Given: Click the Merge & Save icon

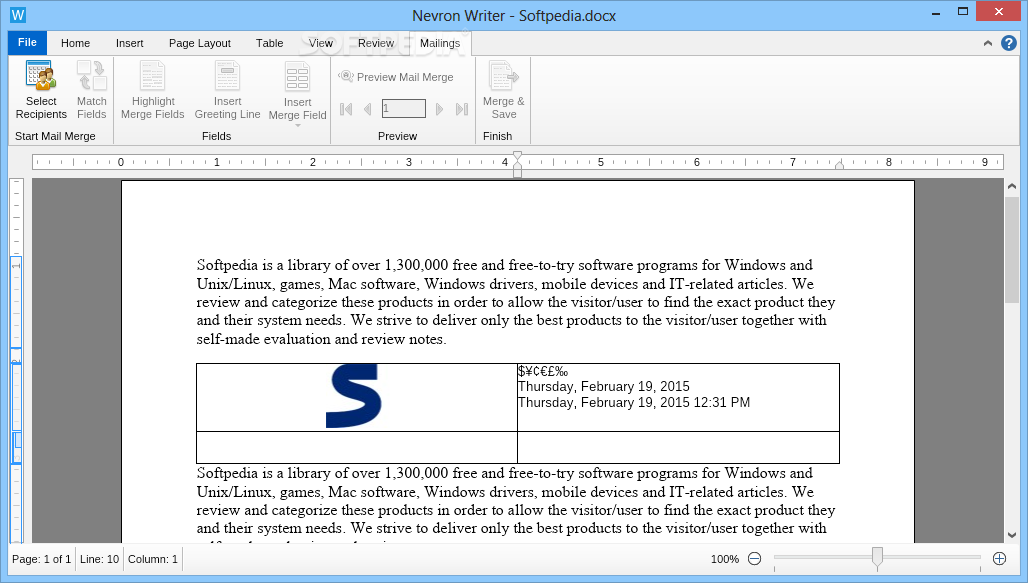Looking at the screenshot, I should click(x=504, y=75).
